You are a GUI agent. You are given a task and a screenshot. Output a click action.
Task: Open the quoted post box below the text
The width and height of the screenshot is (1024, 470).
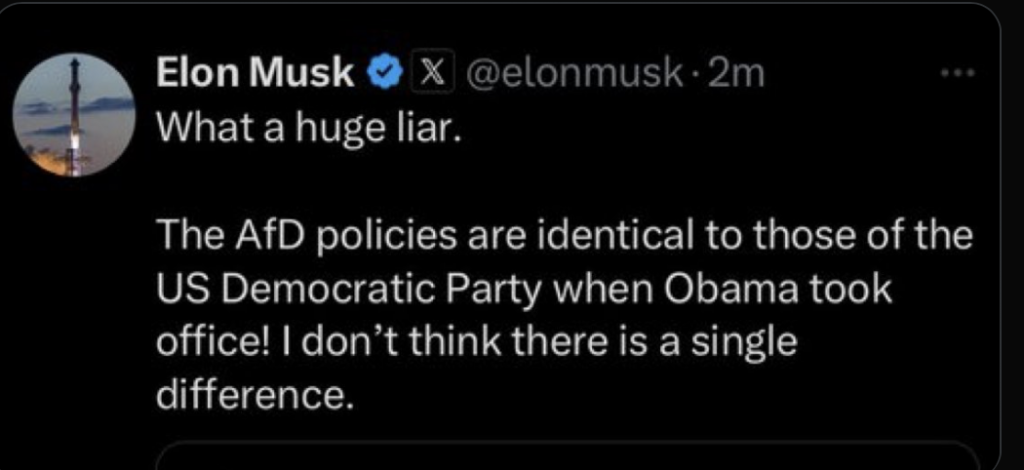(565, 453)
